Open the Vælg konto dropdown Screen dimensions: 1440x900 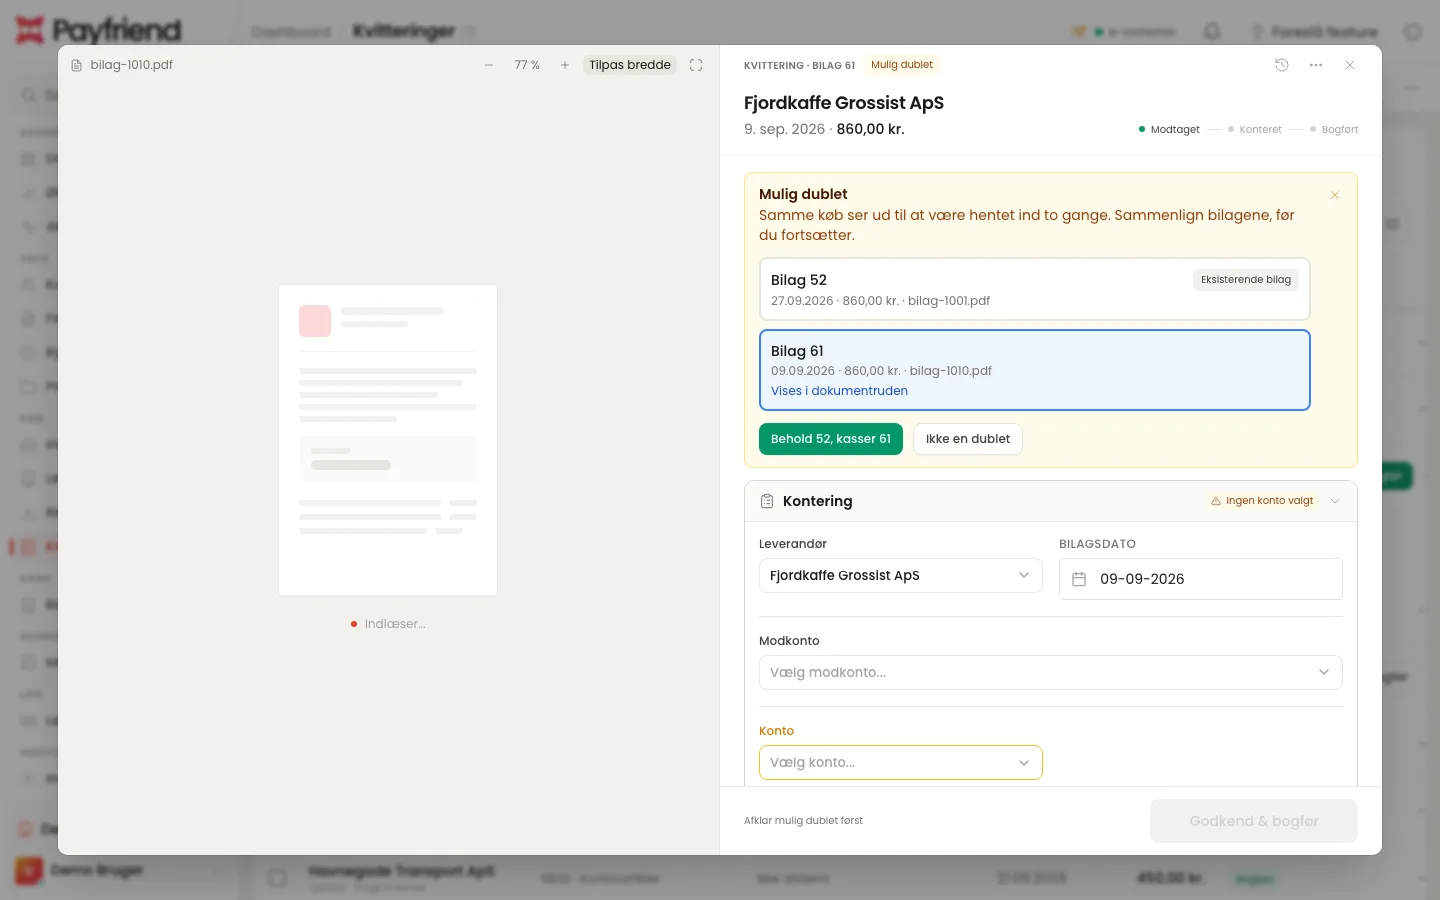pyautogui.click(x=901, y=762)
